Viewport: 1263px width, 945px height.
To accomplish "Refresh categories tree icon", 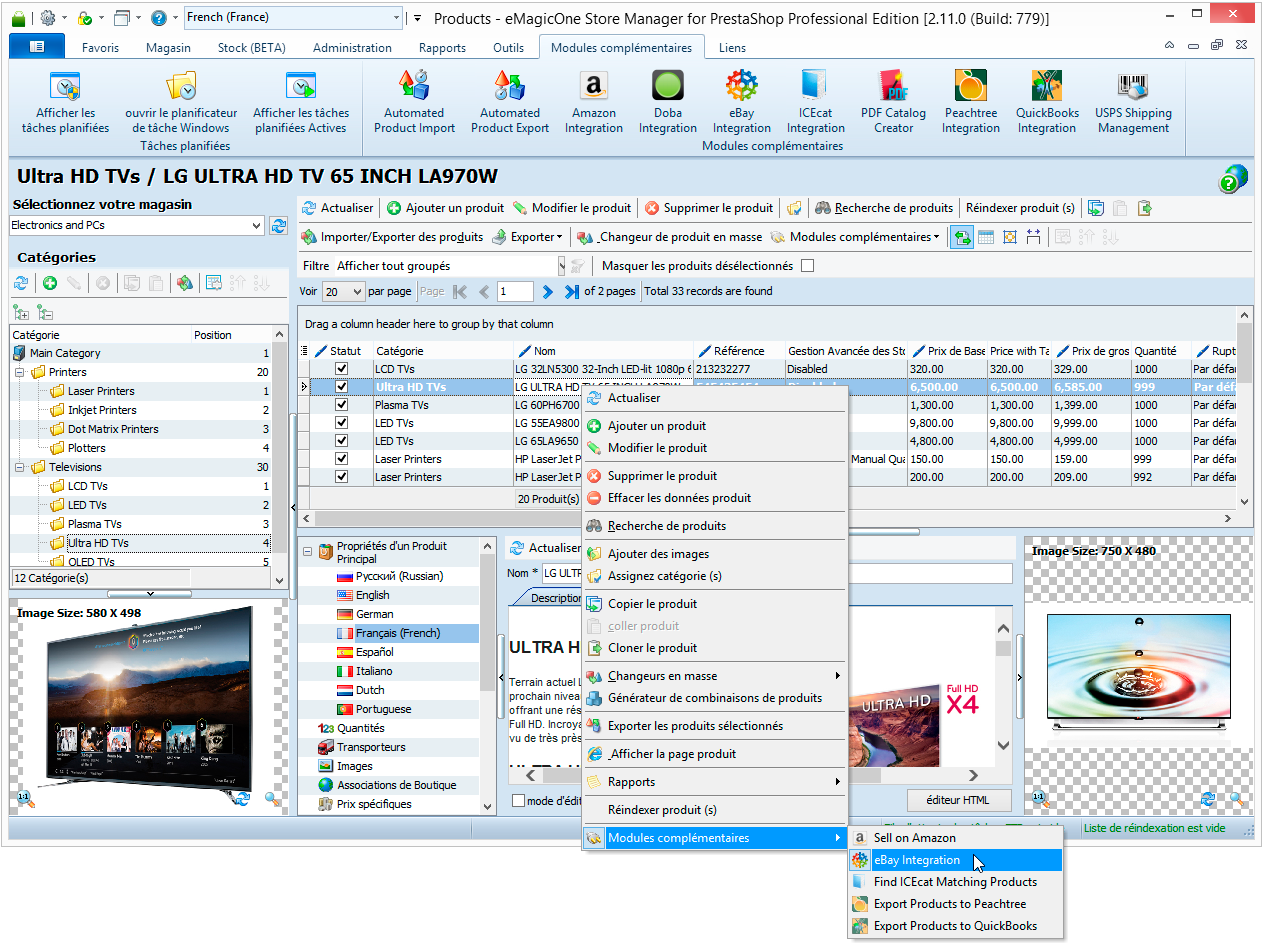I will tap(21, 284).
